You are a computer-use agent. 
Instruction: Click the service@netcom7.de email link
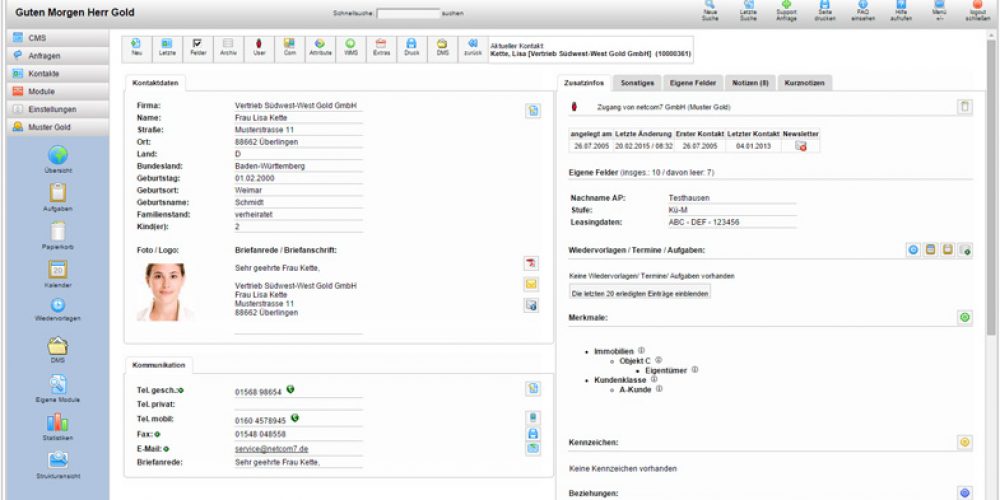click(272, 450)
